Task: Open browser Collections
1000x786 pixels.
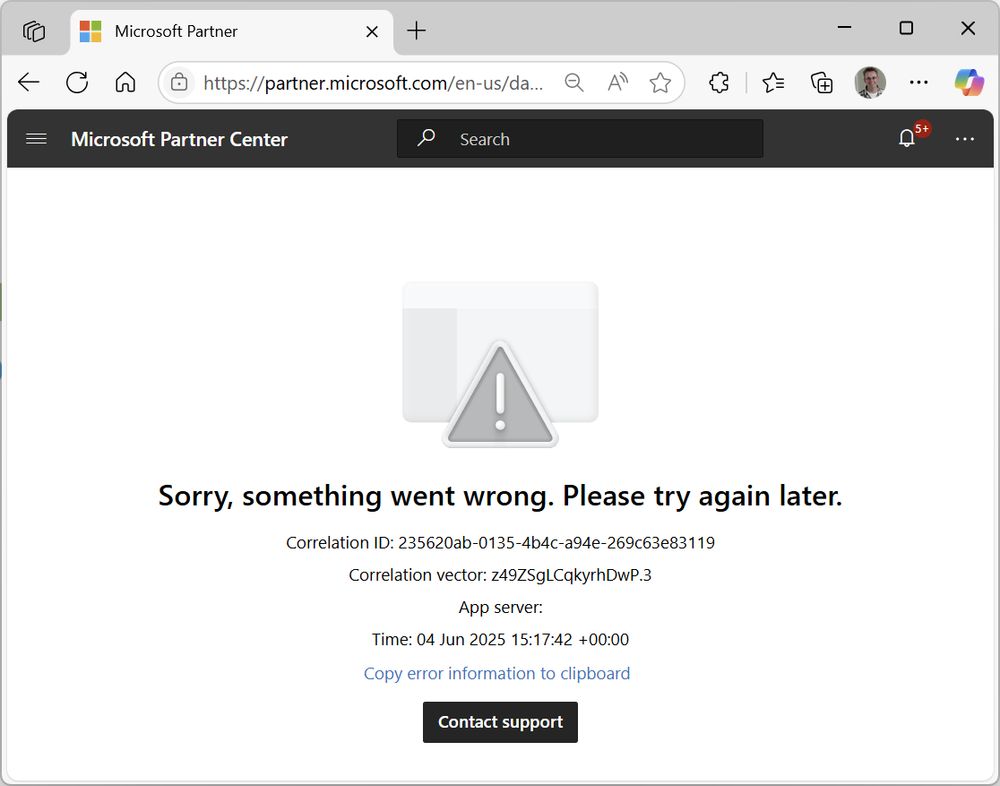Action: [x=821, y=82]
